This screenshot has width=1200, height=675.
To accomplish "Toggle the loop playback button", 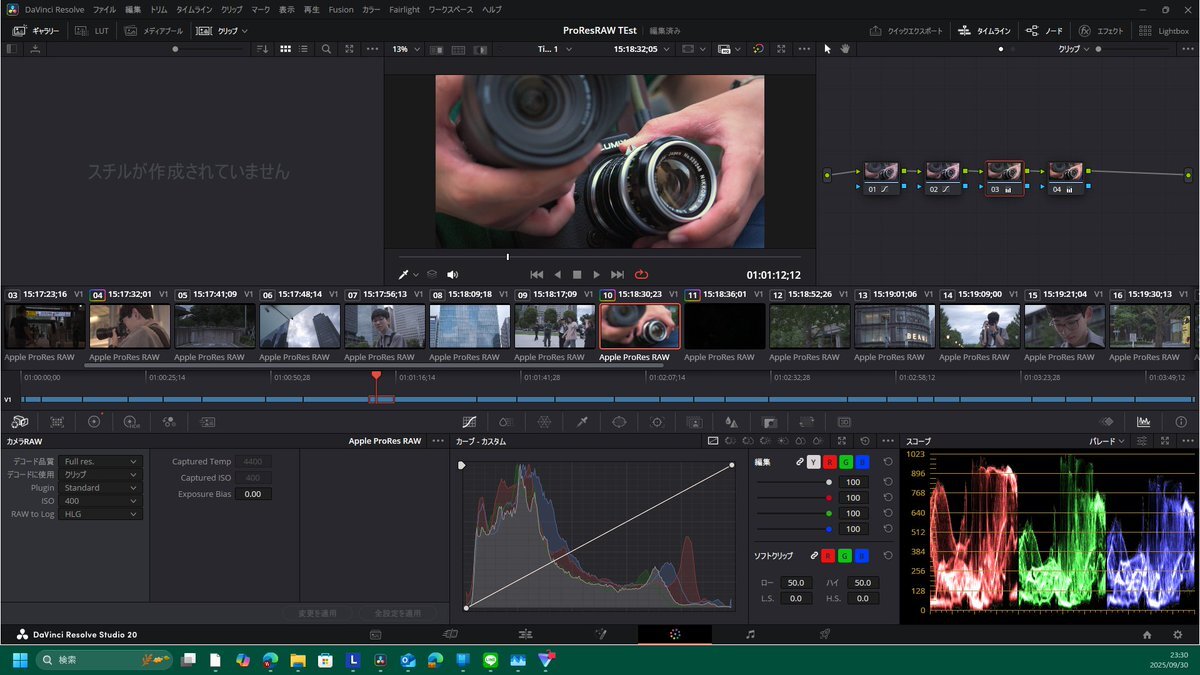I will click(641, 274).
